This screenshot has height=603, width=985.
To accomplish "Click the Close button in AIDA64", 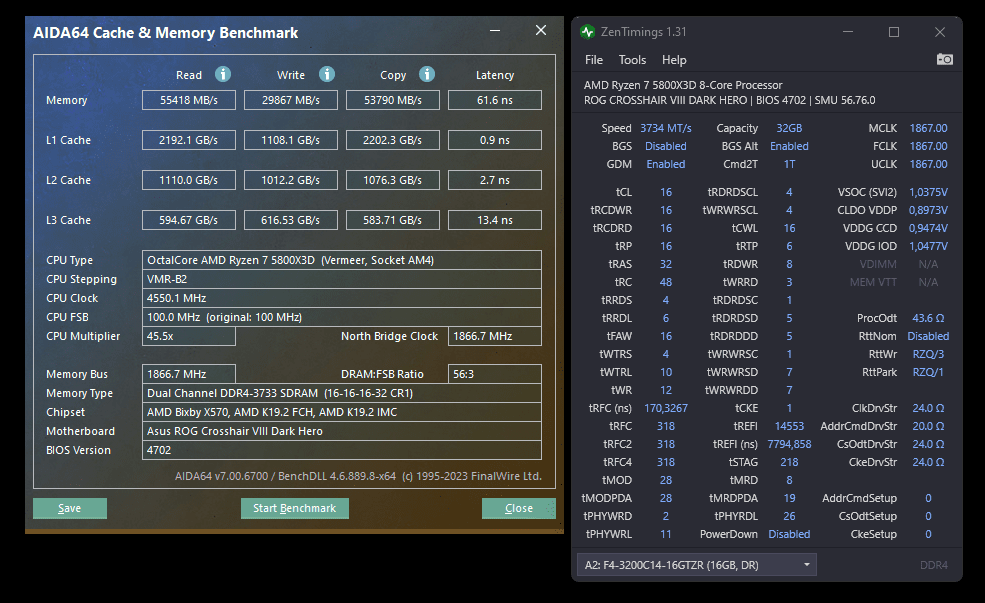I will pyautogui.click(x=519, y=508).
